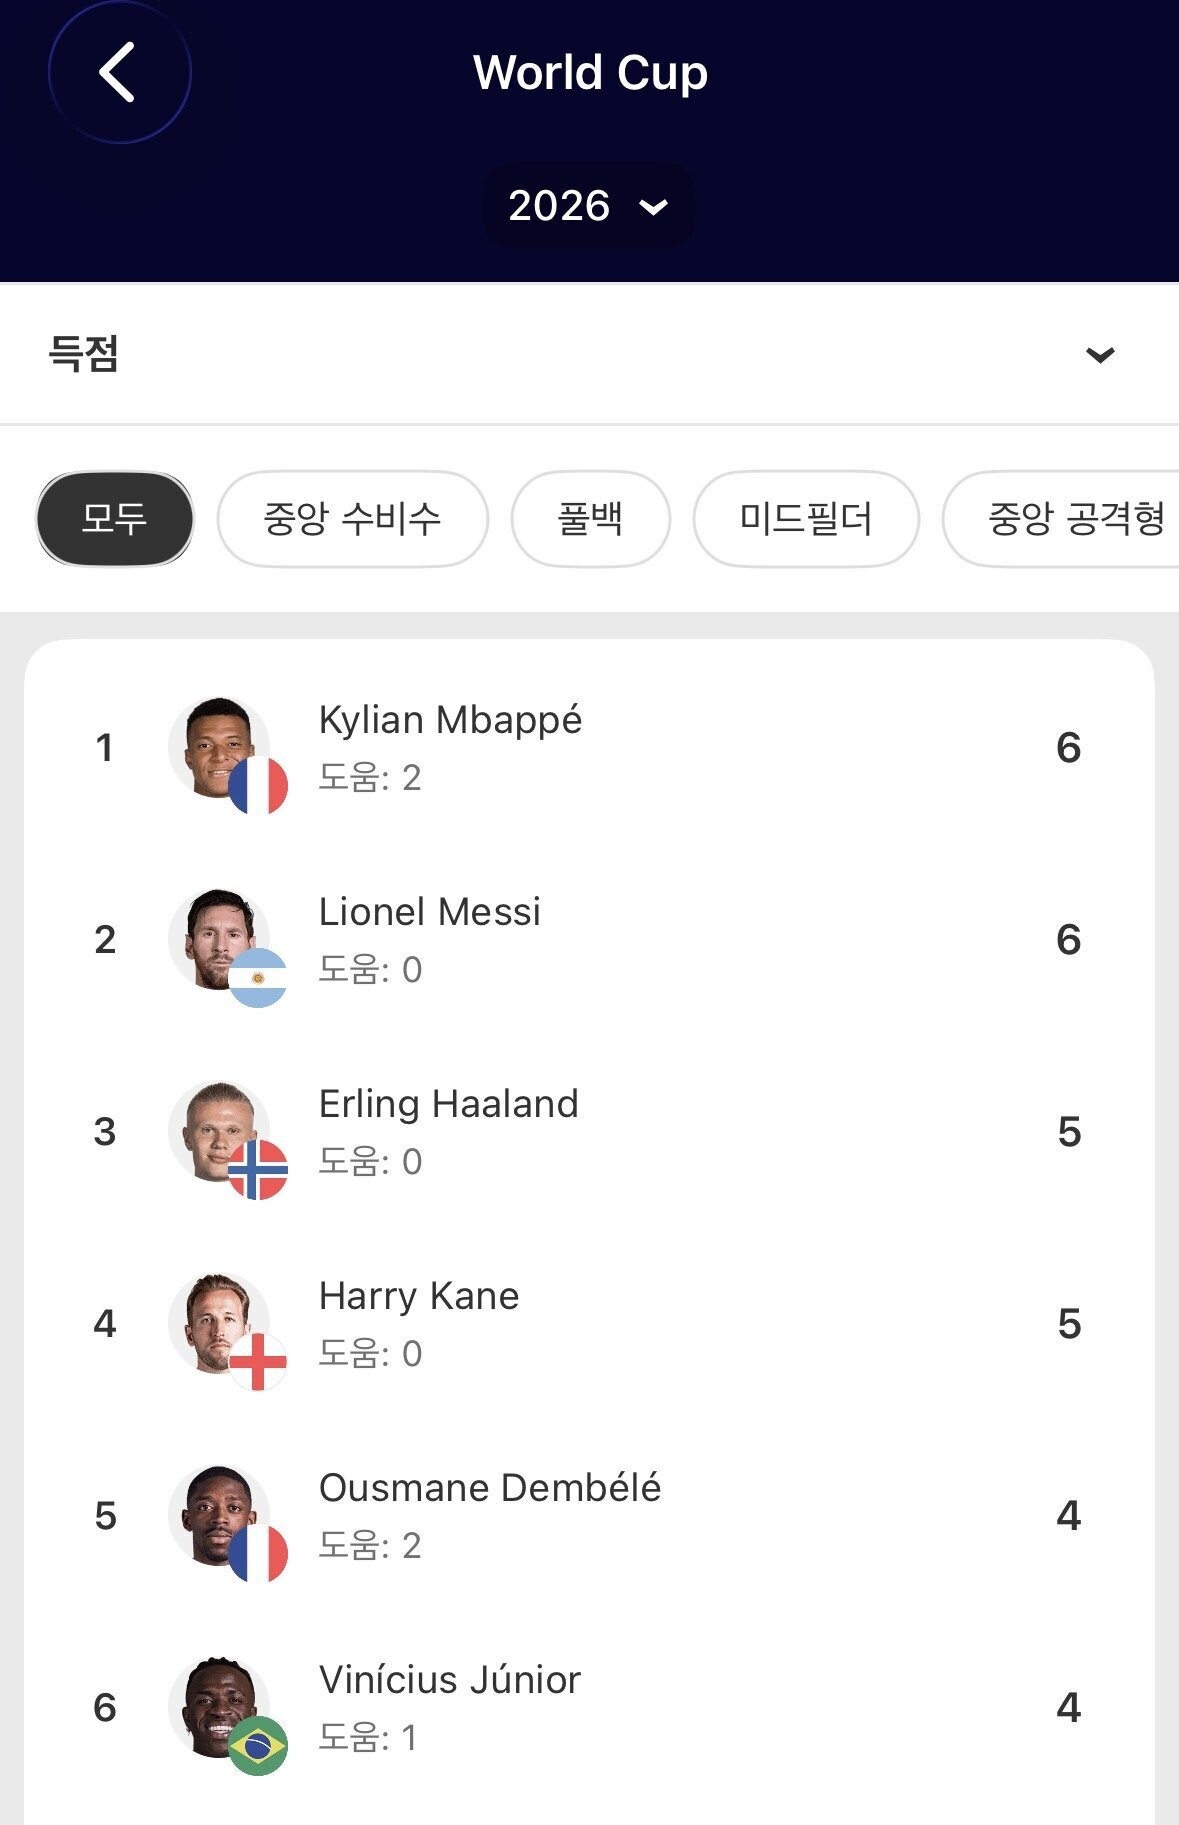Tap the back arrow icon
The height and width of the screenshot is (1825, 1179).
(118, 72)
